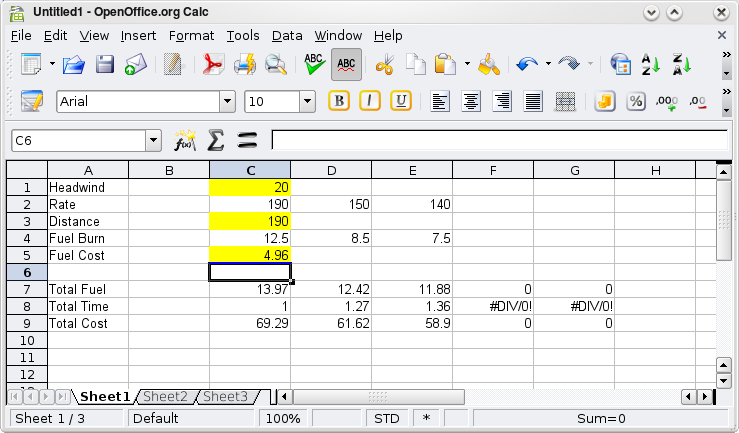Toggle AutoSpellcheck button
This screenshot has width=739, height=433.
346,66
